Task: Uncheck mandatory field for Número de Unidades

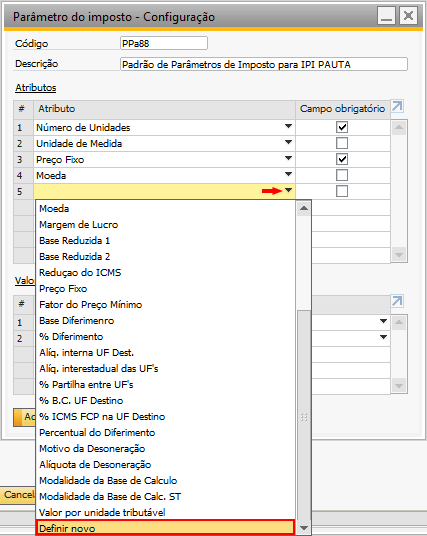Action: [342, 127]
